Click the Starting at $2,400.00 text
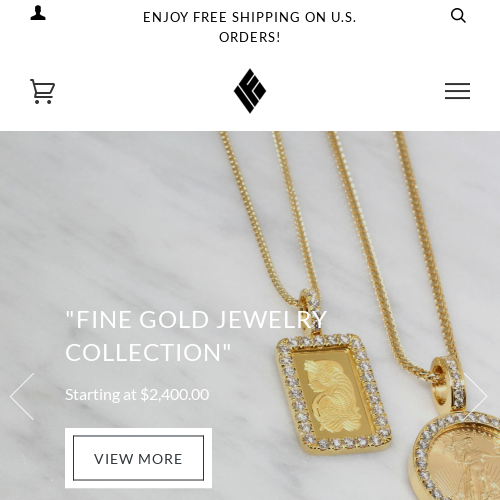Image resolution: width=500 pixels, height=500 pixels. pos(137,395)
